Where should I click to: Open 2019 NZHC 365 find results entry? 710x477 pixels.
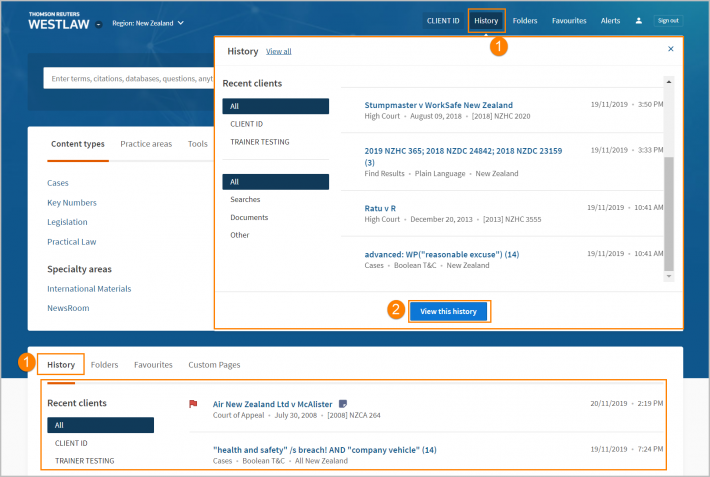click(463, 156)
